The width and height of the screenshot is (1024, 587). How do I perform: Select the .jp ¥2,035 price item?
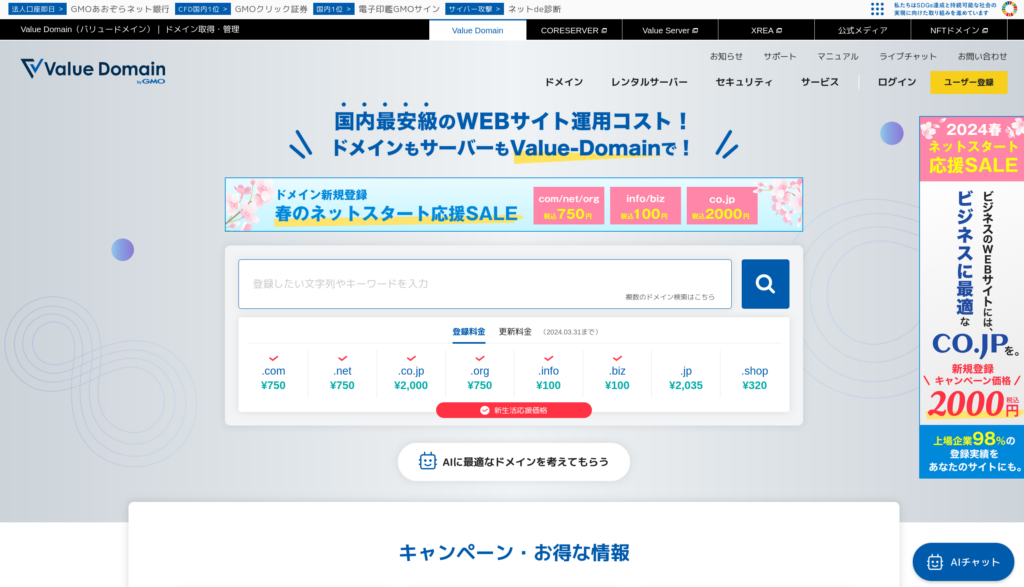click(x=686, y=374)
